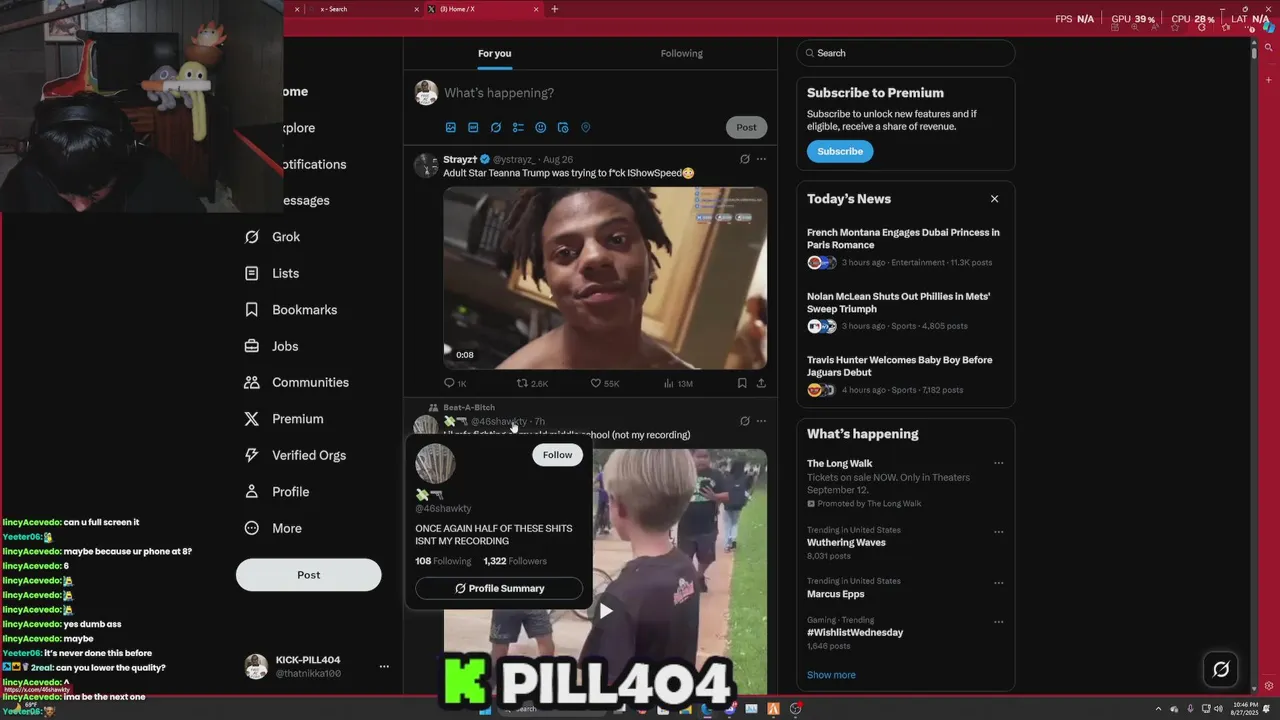Open the More sidebar menu
1280x720 pixels.
coord(273,528)
